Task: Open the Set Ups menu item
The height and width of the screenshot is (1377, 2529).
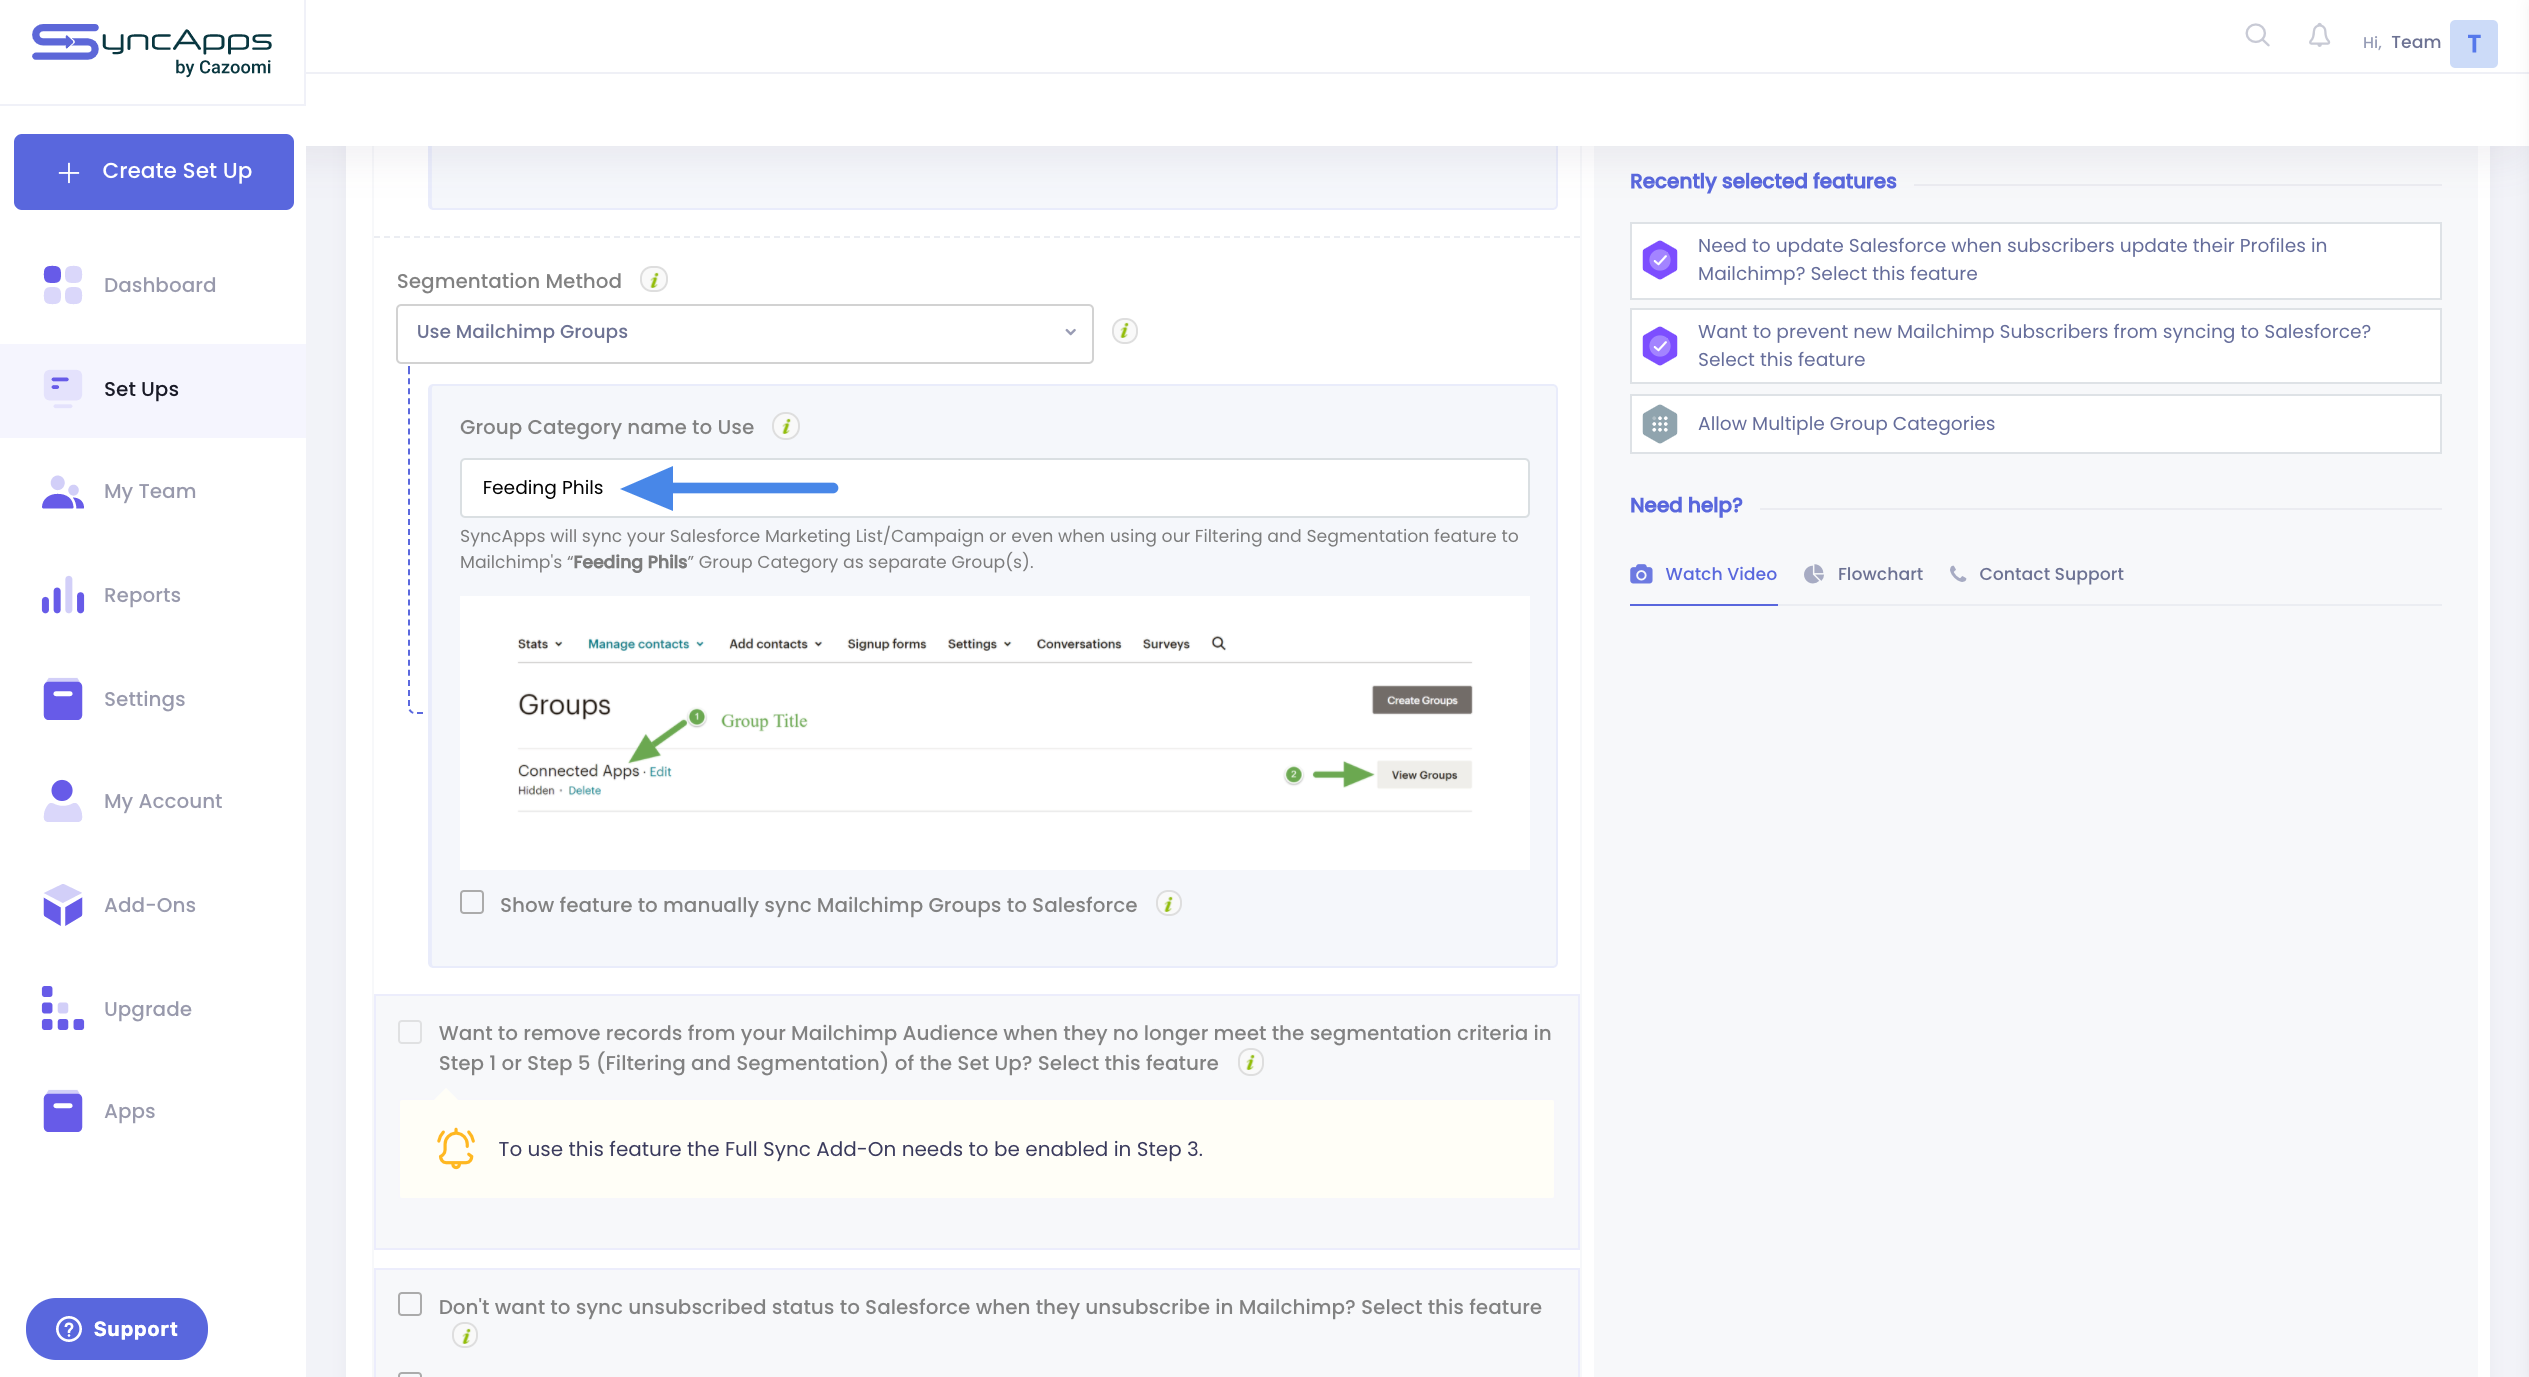Action: pos(153,389)
